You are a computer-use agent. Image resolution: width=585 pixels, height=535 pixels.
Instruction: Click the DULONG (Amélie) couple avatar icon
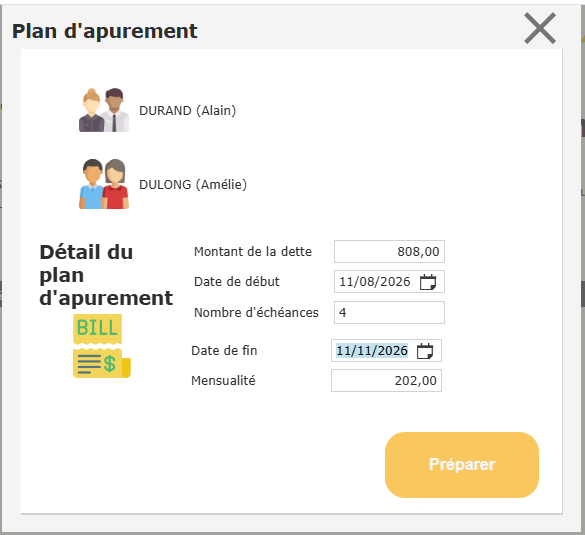tap(104, 184)
